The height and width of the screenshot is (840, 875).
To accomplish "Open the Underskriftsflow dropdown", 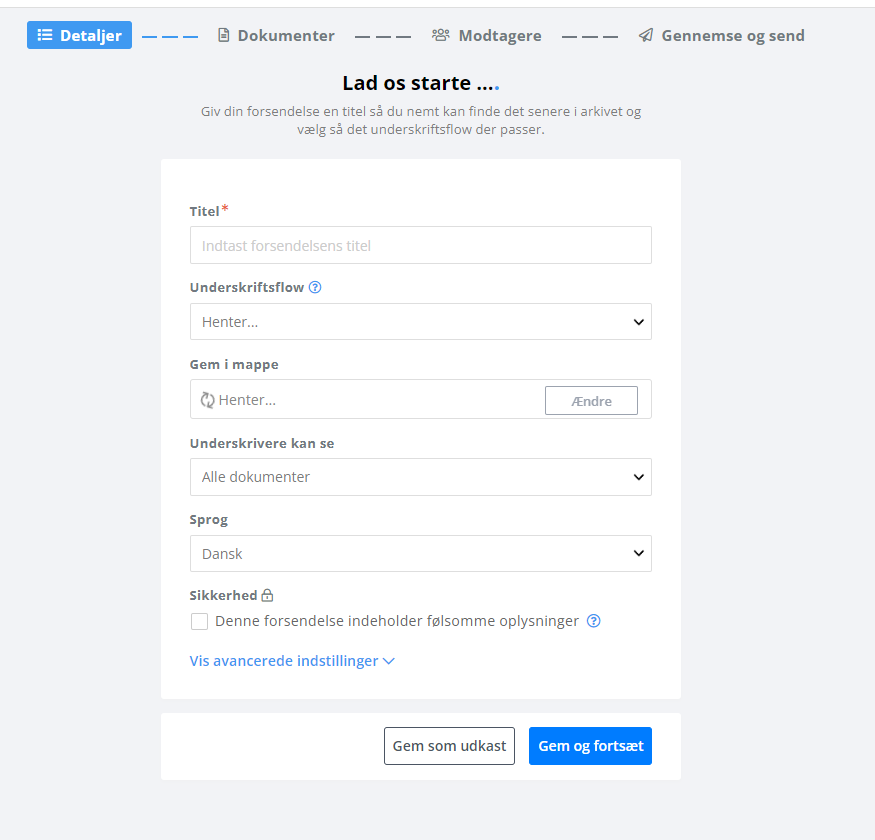I will [x=421, y=321].
